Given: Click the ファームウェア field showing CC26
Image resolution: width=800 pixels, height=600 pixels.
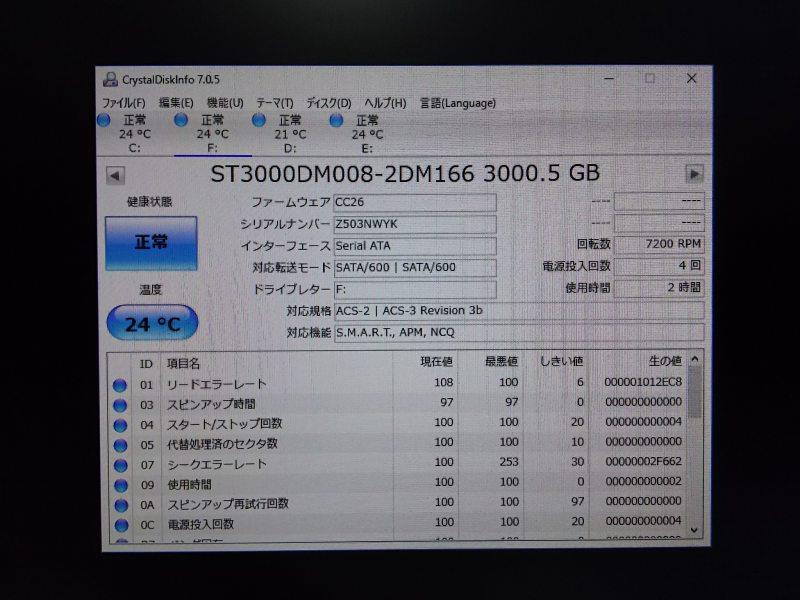Looking at the screenshot, I should pos(415,202).
